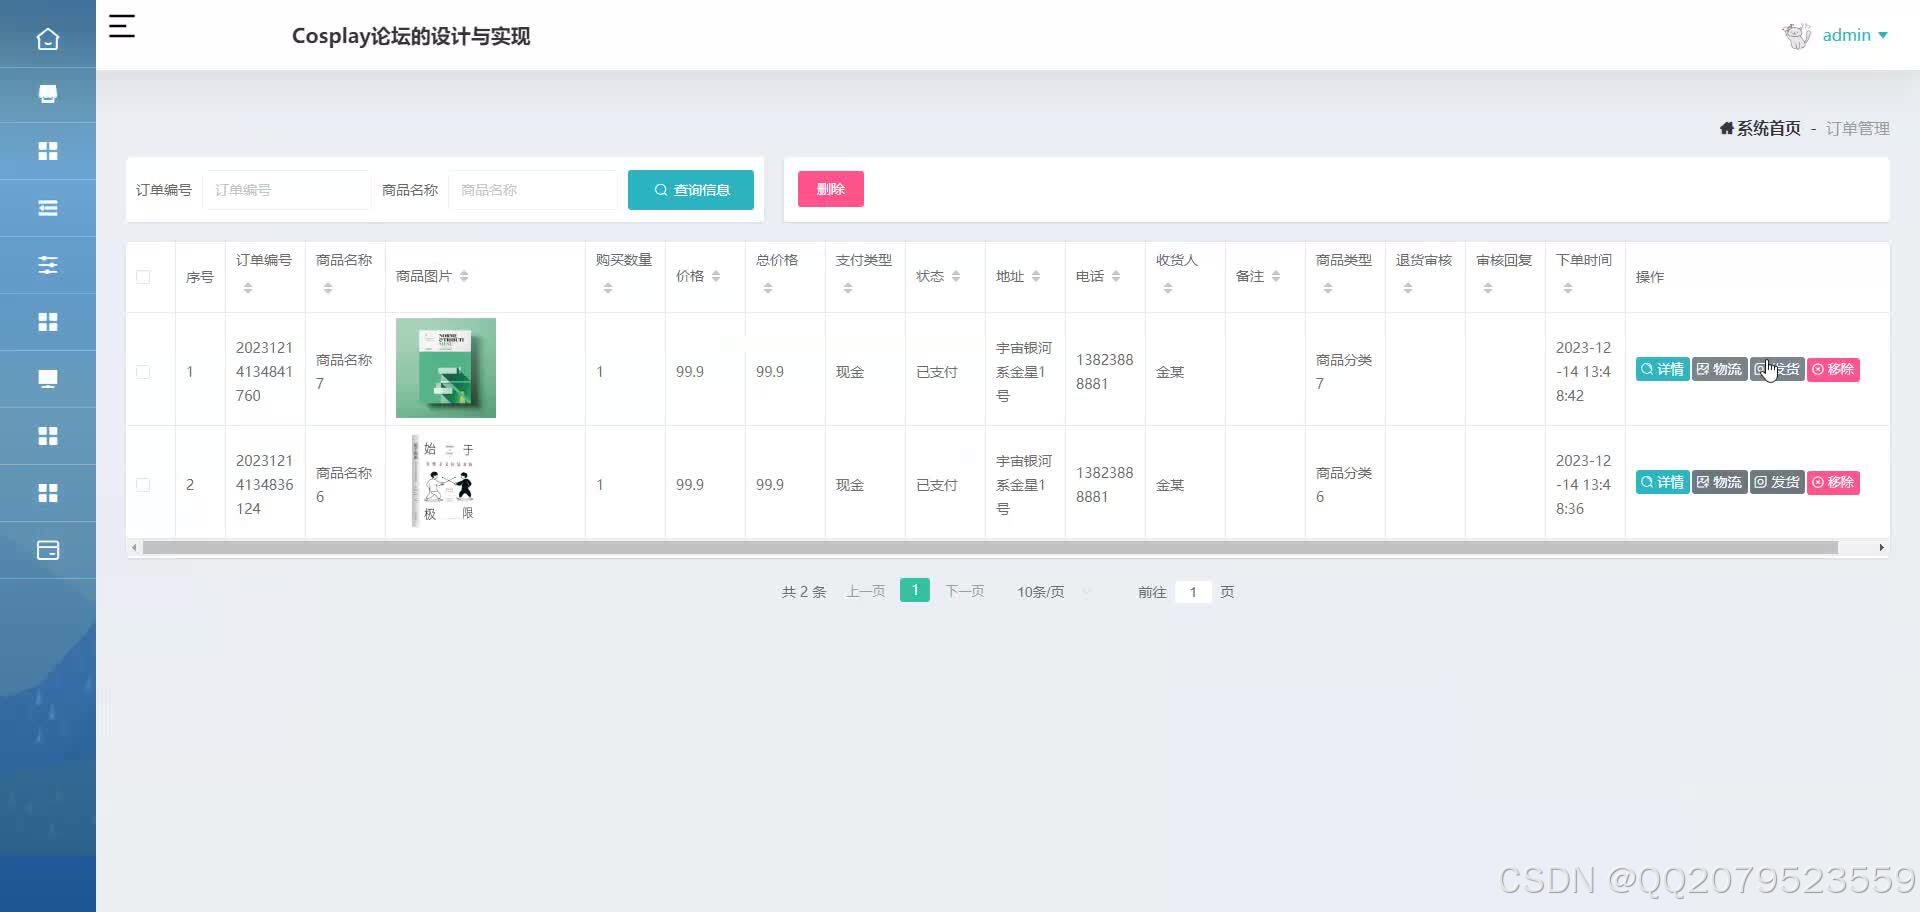The width and height of the screenshot is (1920, 912).
Task: Click 上一页 pagination button
Action: [x=865, y=592]
